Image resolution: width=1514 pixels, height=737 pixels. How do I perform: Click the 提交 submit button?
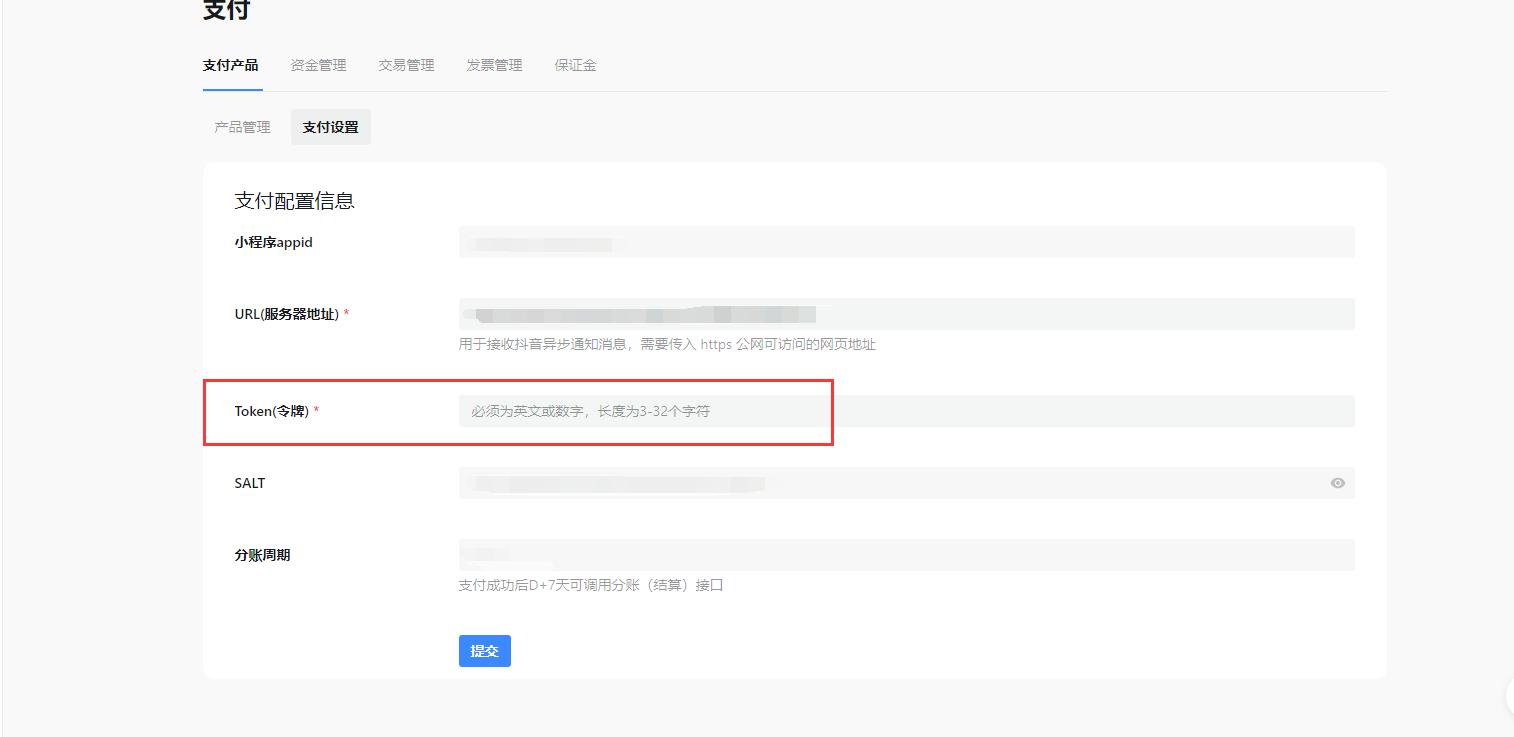click(x=484, y=651)
